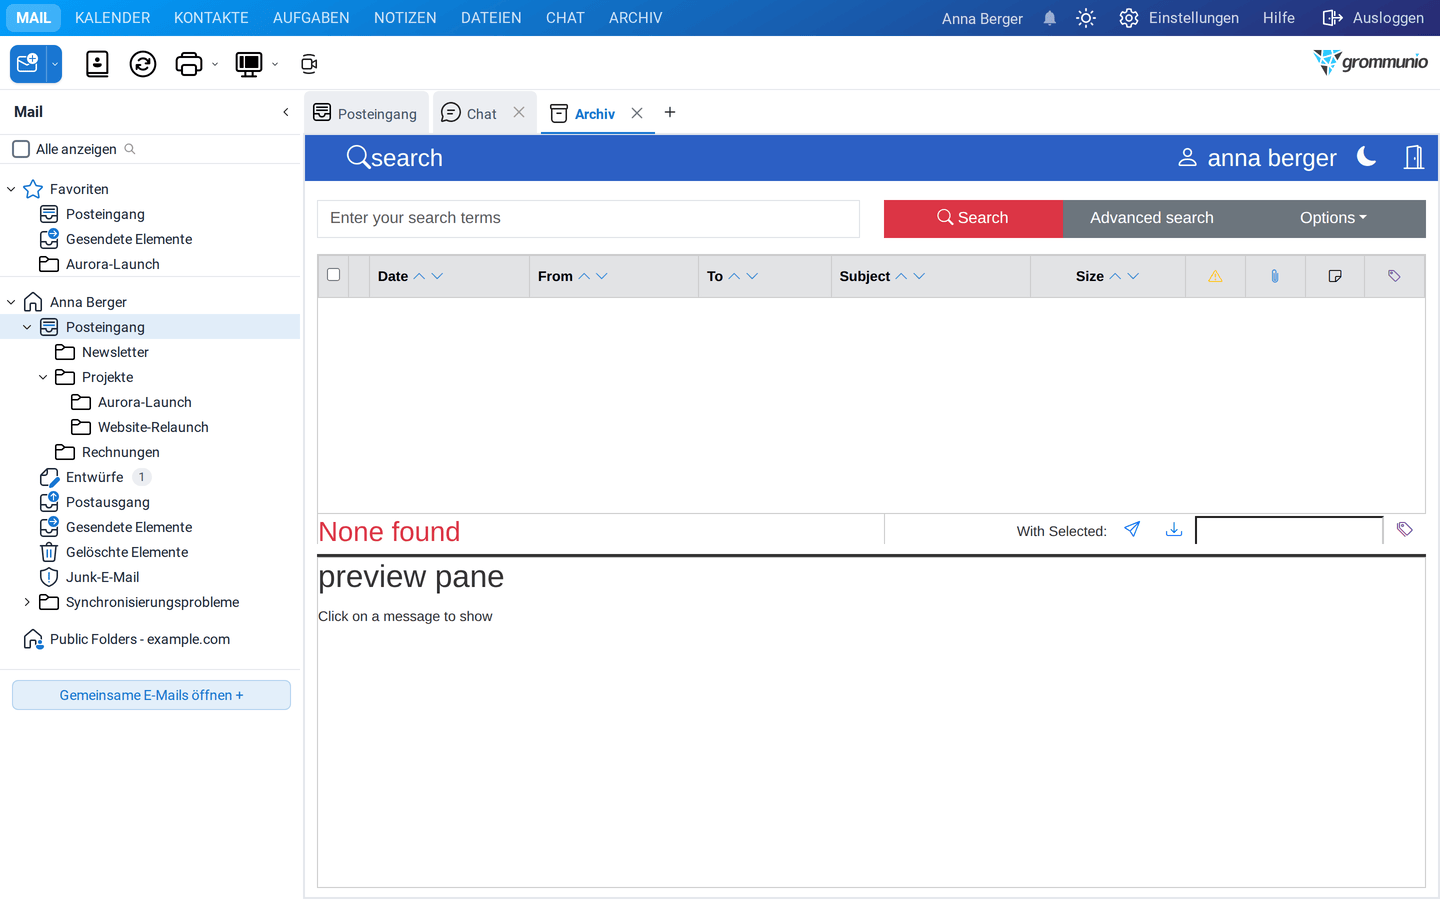Open the screen view layout icon
The width and height of the screenshot is (1440, 900).
[248, 64]
